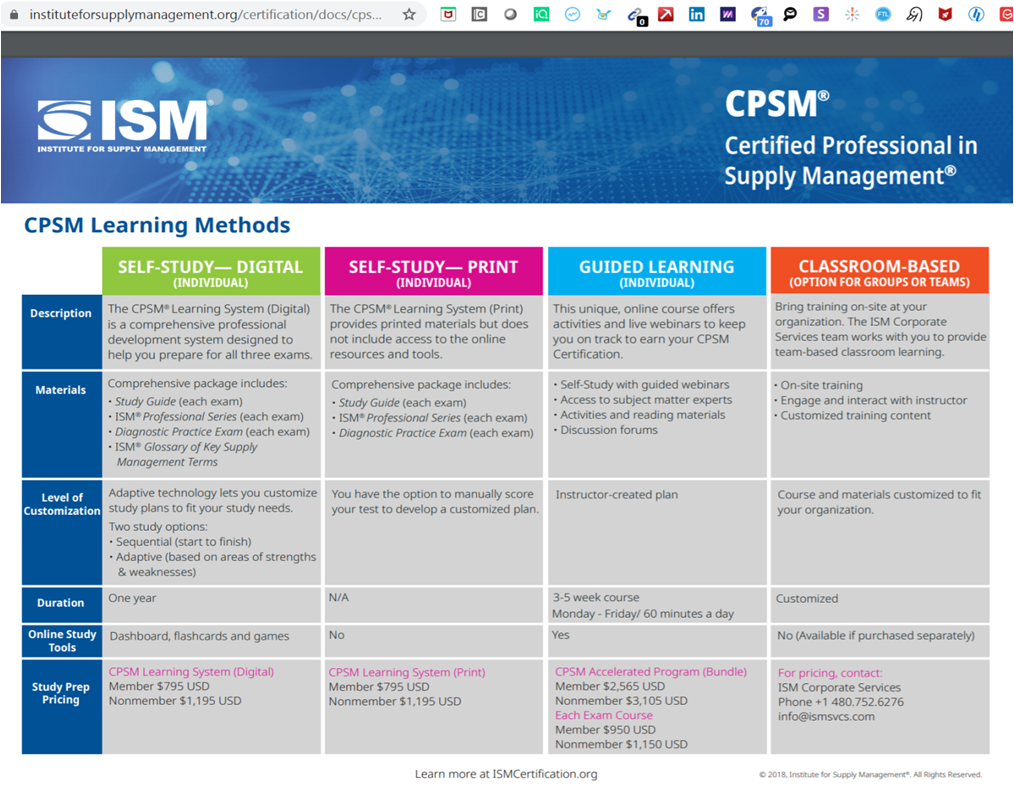
Task: Click the Duration row label
Action: click(x=61, y=605)
